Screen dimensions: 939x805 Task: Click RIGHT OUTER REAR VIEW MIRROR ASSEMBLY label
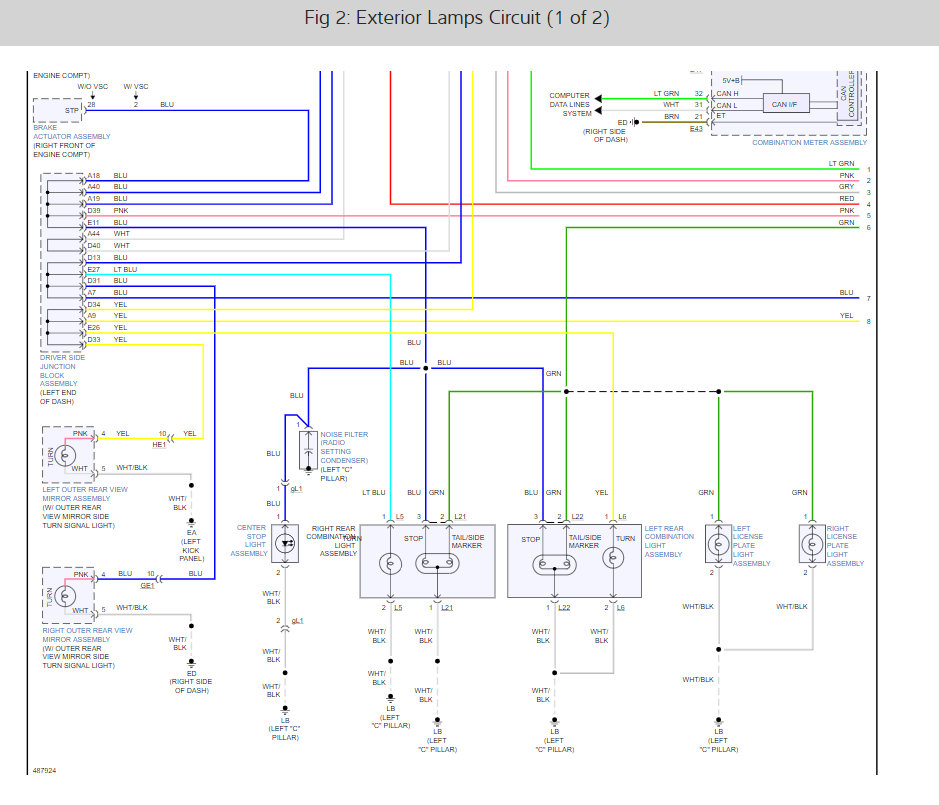87,635
